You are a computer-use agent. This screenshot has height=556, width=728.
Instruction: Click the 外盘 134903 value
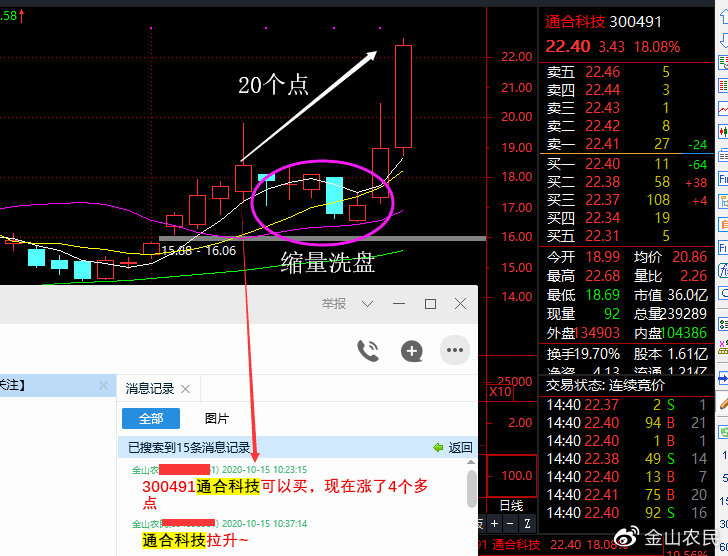(597, 333)
